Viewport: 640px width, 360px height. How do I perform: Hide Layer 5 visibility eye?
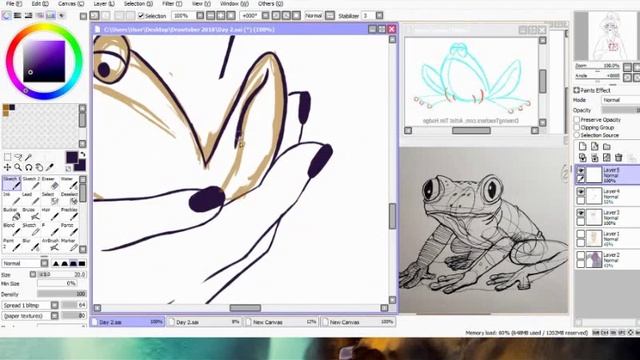[581, 171]
